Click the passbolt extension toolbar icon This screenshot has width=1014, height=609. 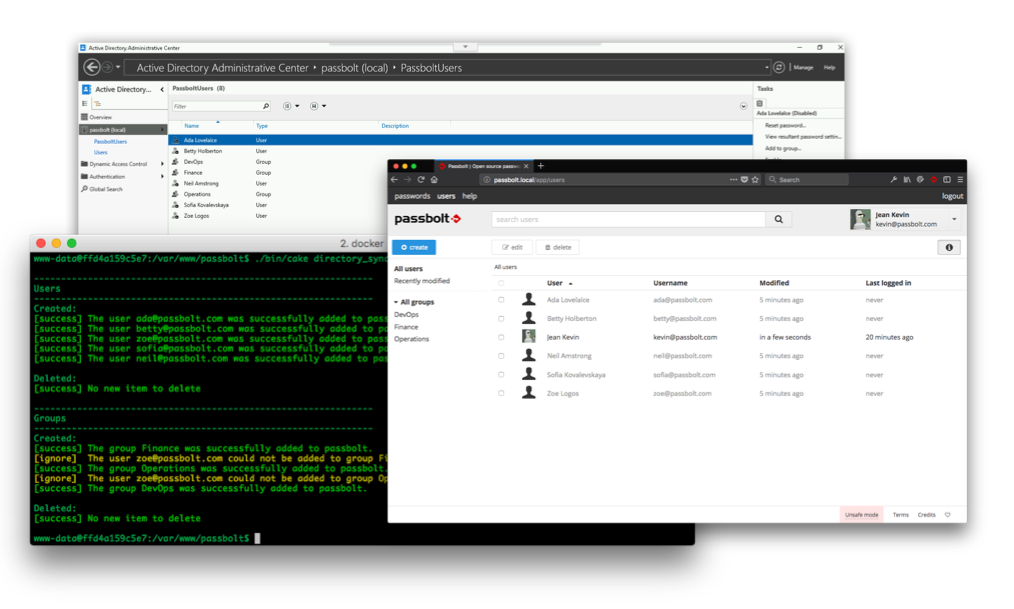[x=934, y=180]
